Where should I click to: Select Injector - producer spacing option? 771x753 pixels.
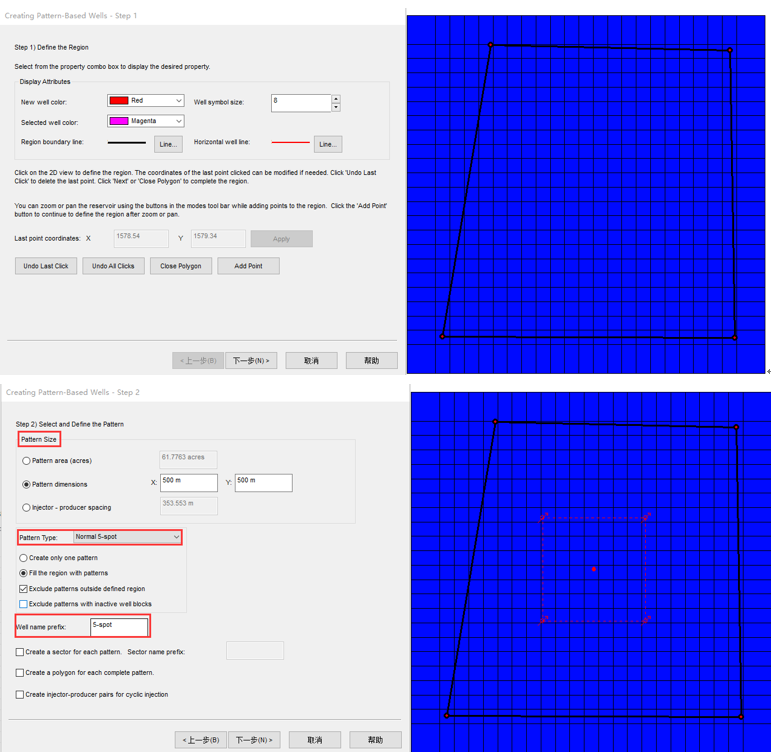[x=26, y=508]
